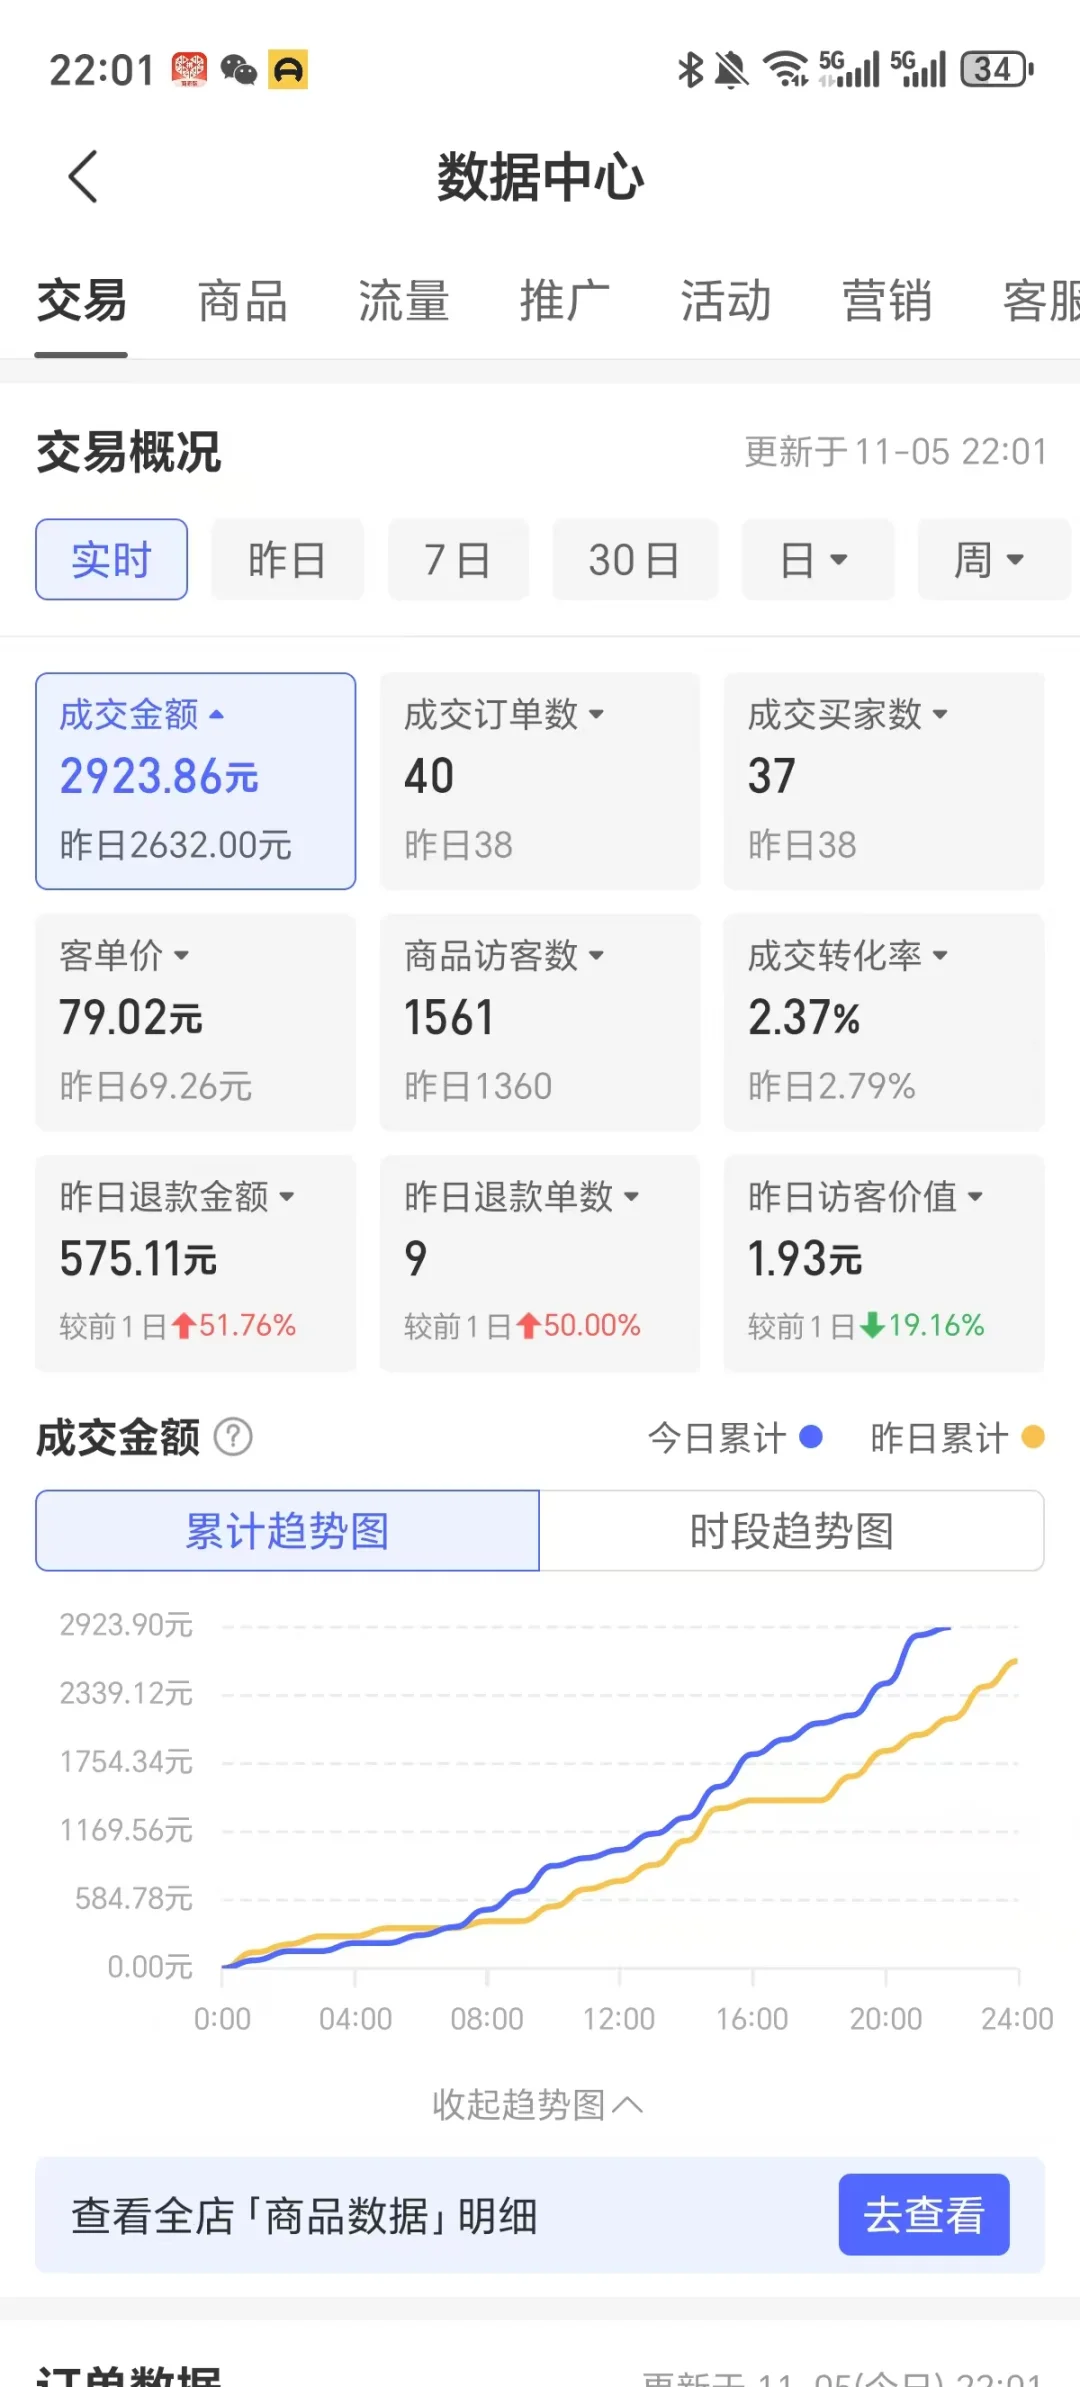Tap 交易概况 section heading
1080x2387 pixels.
[x=129, y=452]
